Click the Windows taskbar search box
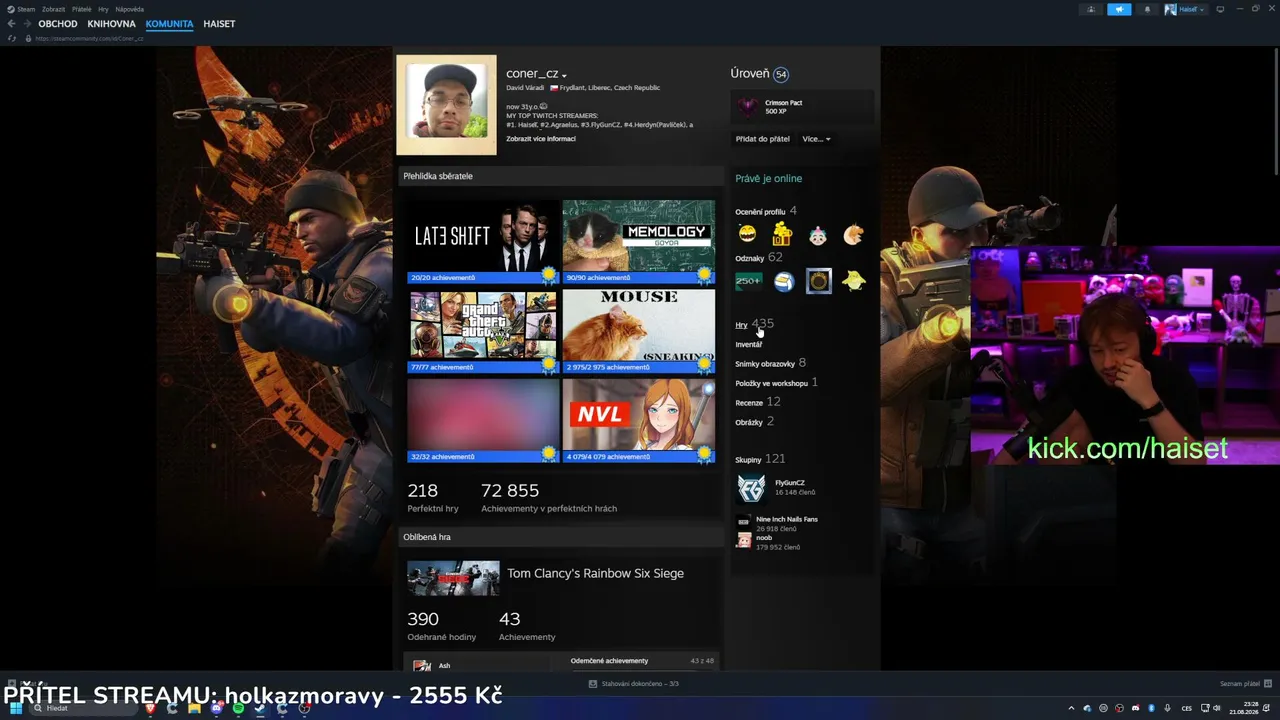The image size is (1280, 720). tap(83, 708)
